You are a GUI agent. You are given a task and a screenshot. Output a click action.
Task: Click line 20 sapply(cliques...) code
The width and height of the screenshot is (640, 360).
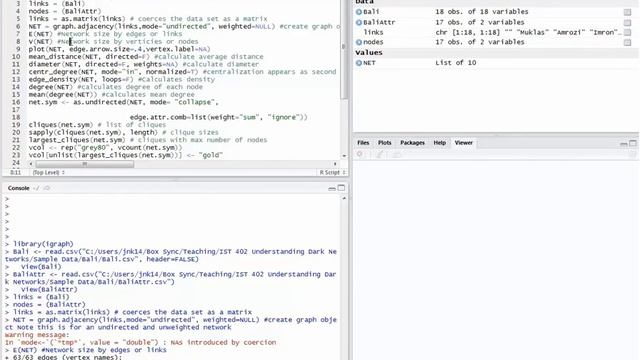point(123,132)
